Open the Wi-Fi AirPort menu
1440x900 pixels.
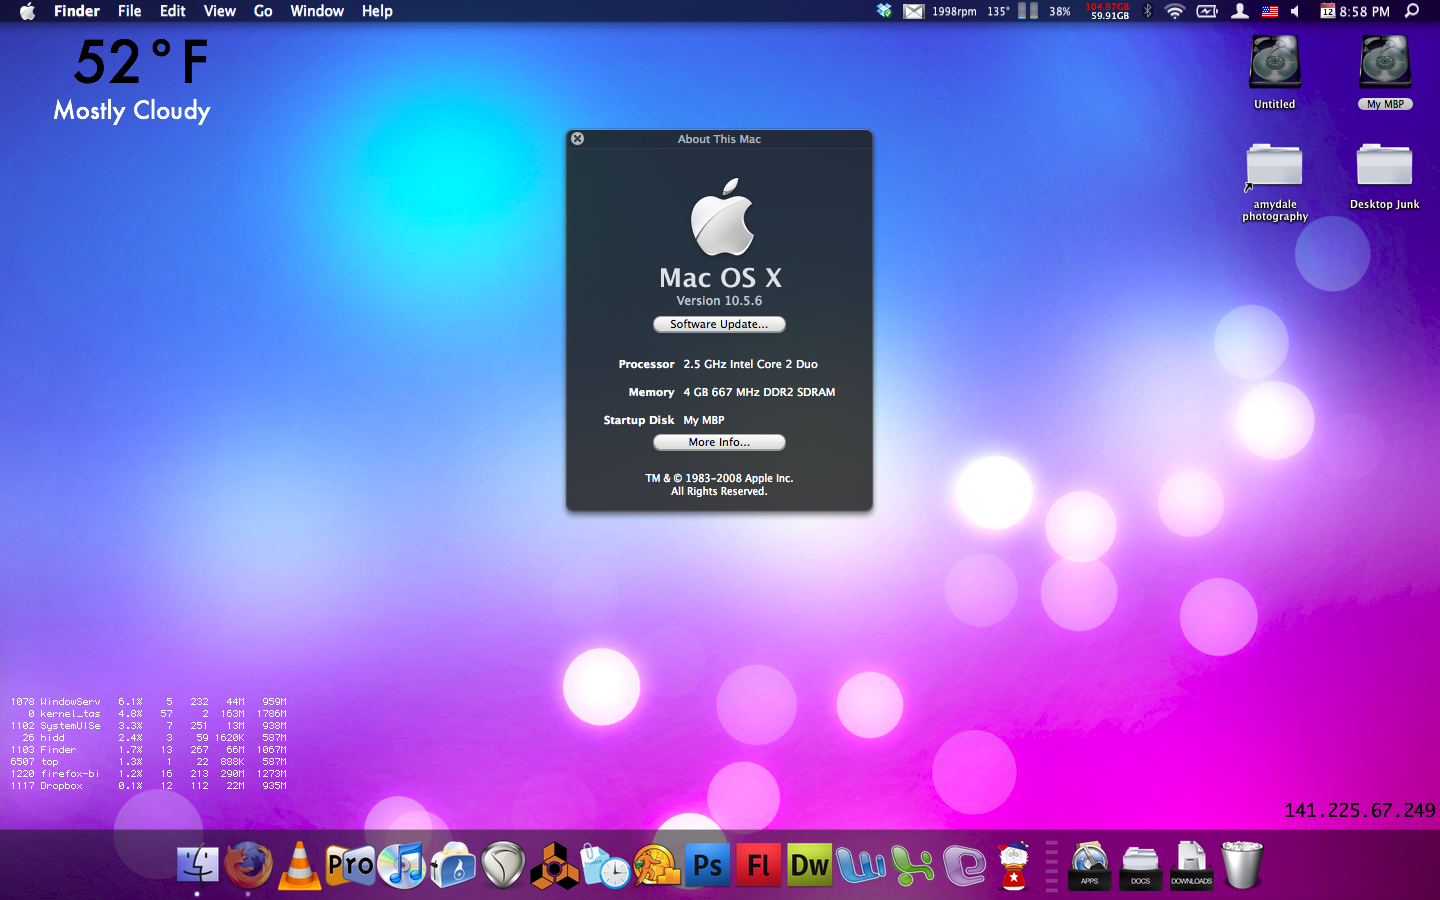click(1176, 11)
